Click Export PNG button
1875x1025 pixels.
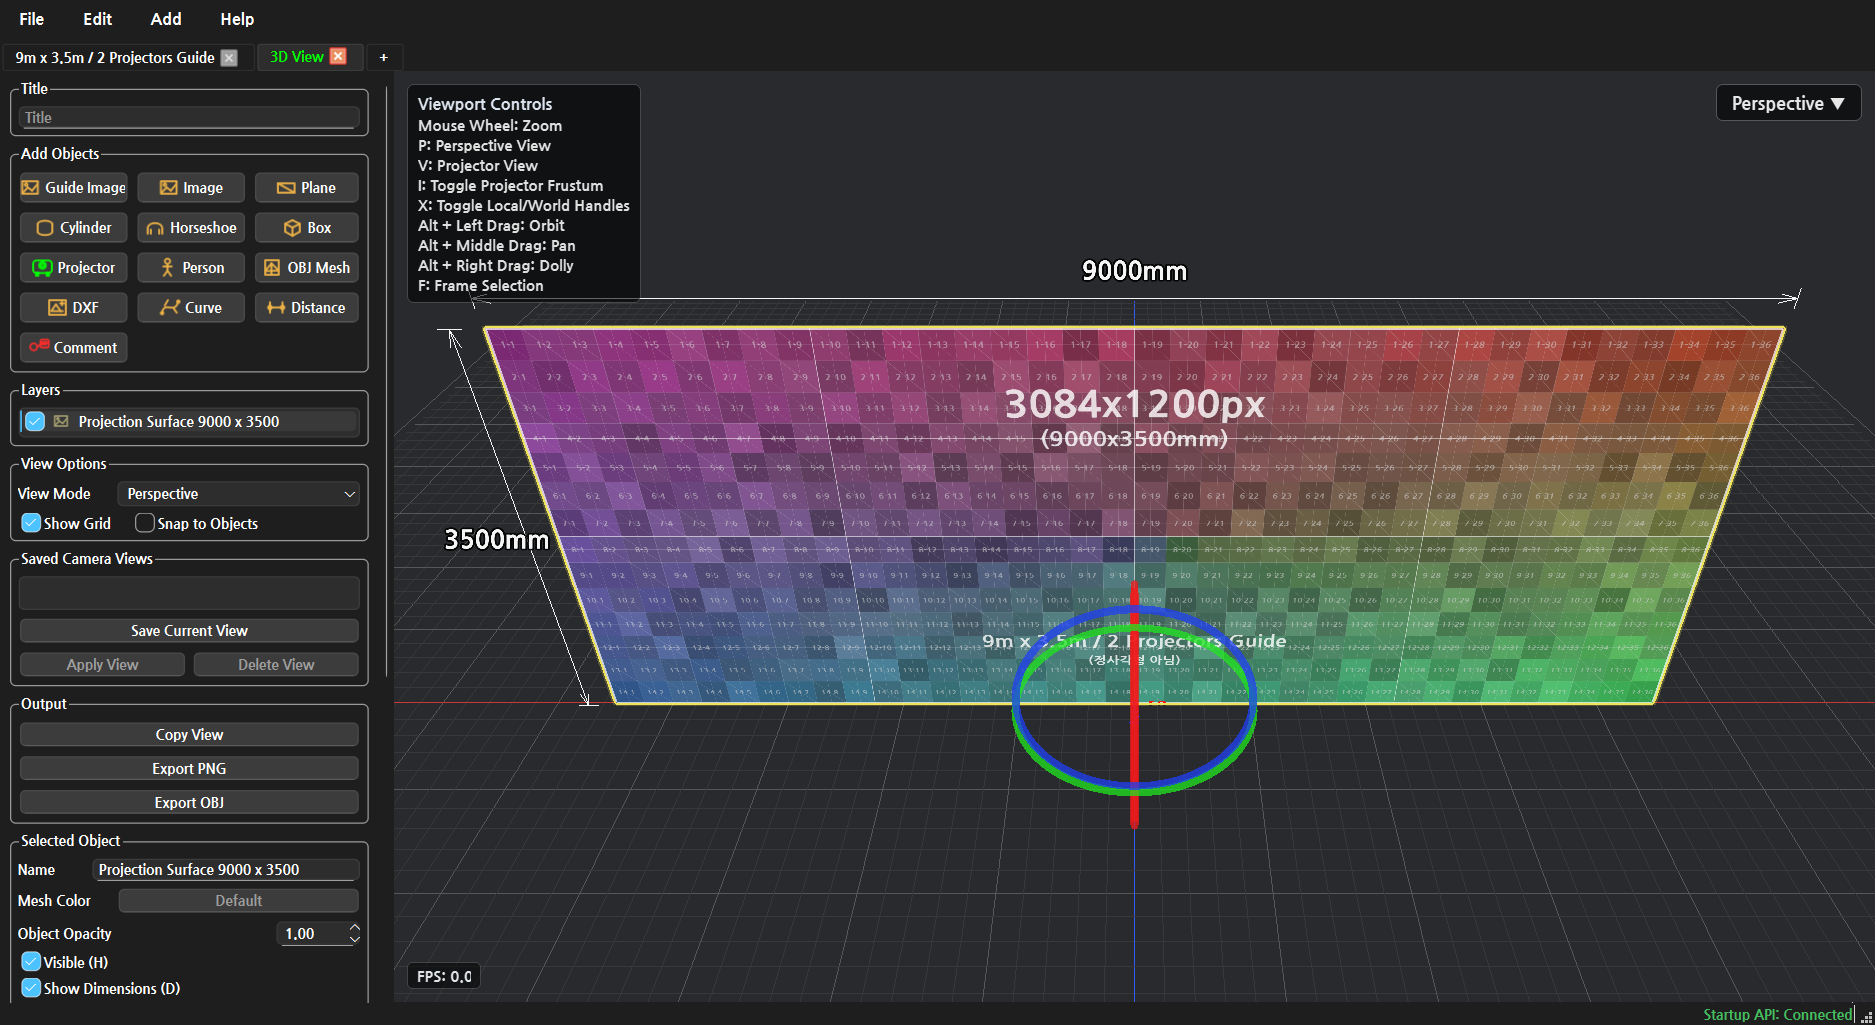coord(189,769)
